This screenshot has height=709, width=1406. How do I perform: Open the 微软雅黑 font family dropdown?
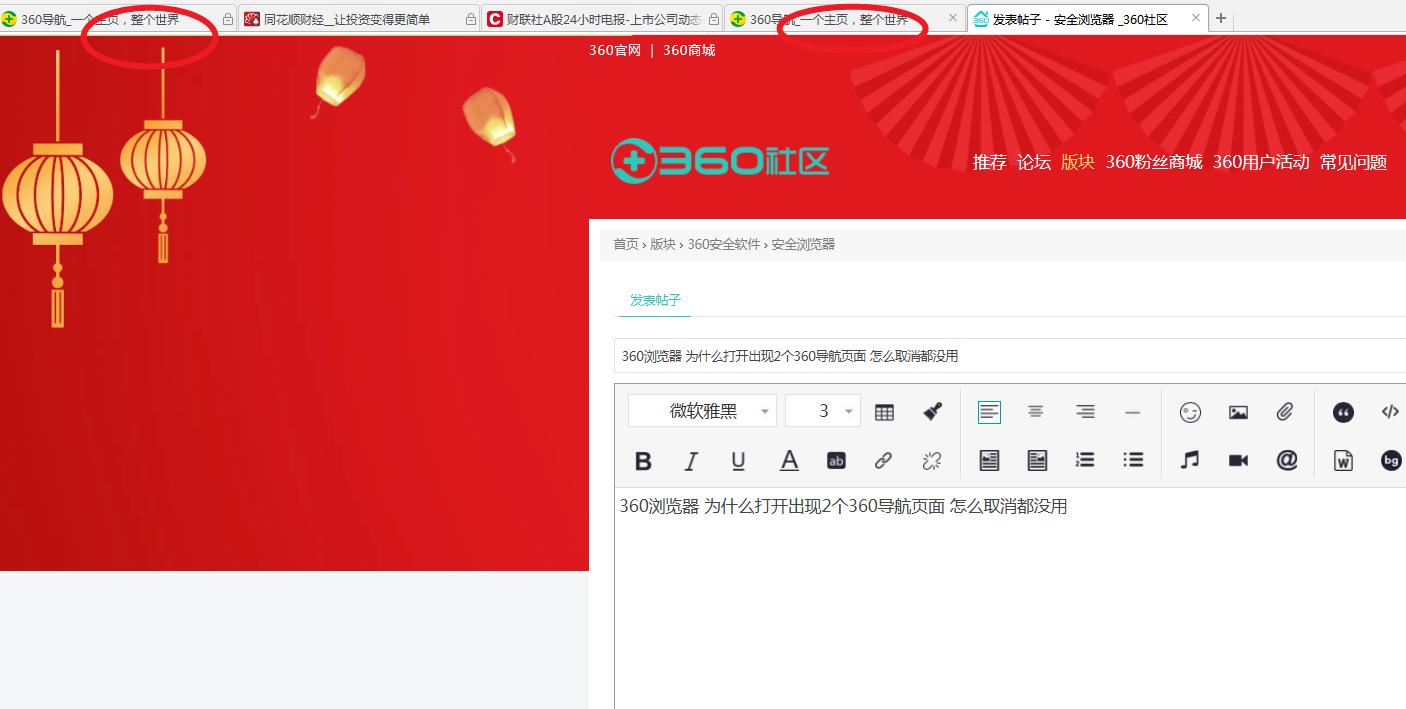[x=702, y=411]
